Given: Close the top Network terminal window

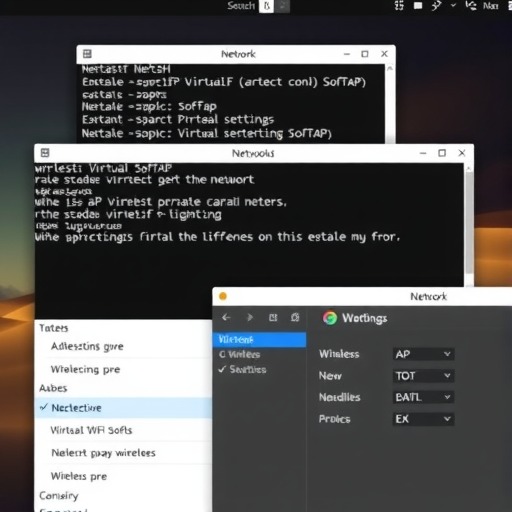Looking at the screenshot, I should pyautogui.click(x=384, y=54).
